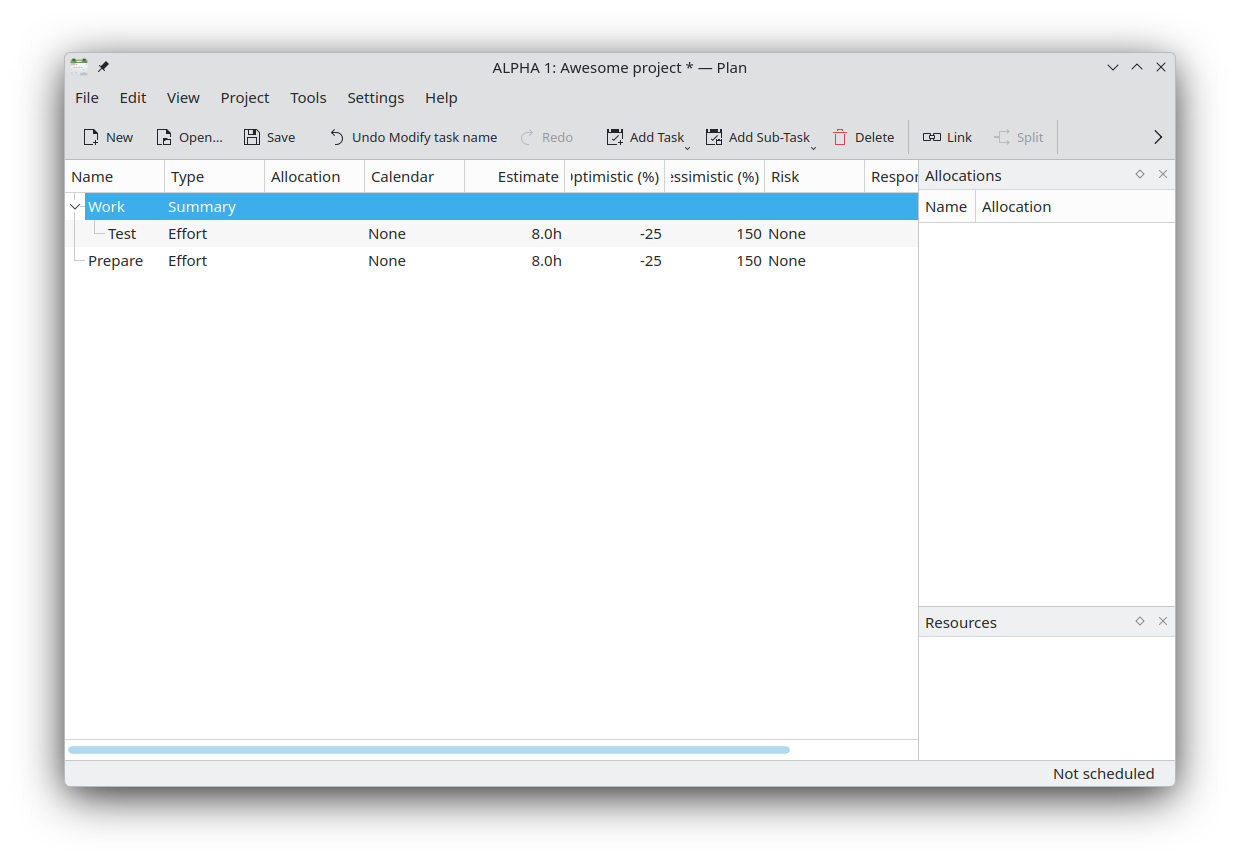1240x863 pixels.
Task: Expand hidden toolbar items with the chevron
Action: (1158, 137)
